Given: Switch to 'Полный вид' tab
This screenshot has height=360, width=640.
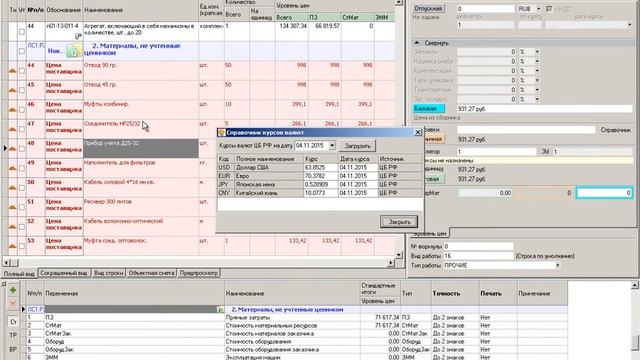Looking at the screenshot, I should [19, 274].
